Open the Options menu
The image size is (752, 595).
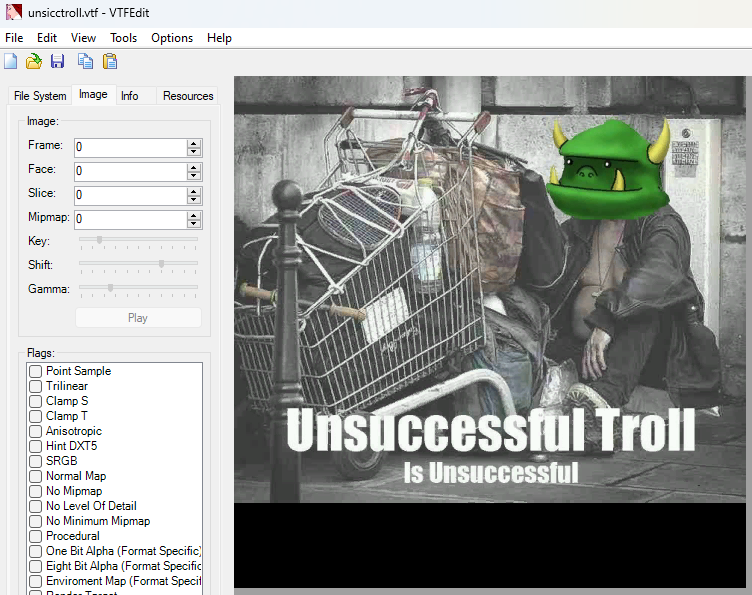click(x=172, y=38)
